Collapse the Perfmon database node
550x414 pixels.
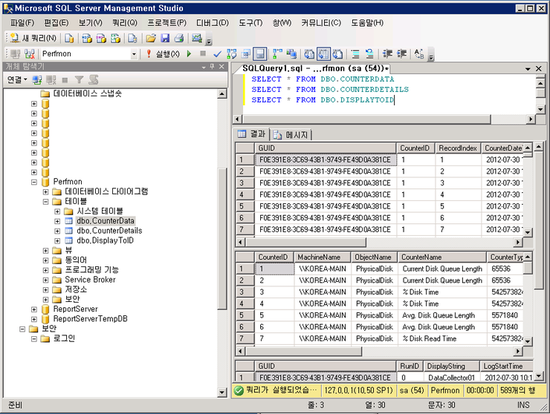[34, 182]
